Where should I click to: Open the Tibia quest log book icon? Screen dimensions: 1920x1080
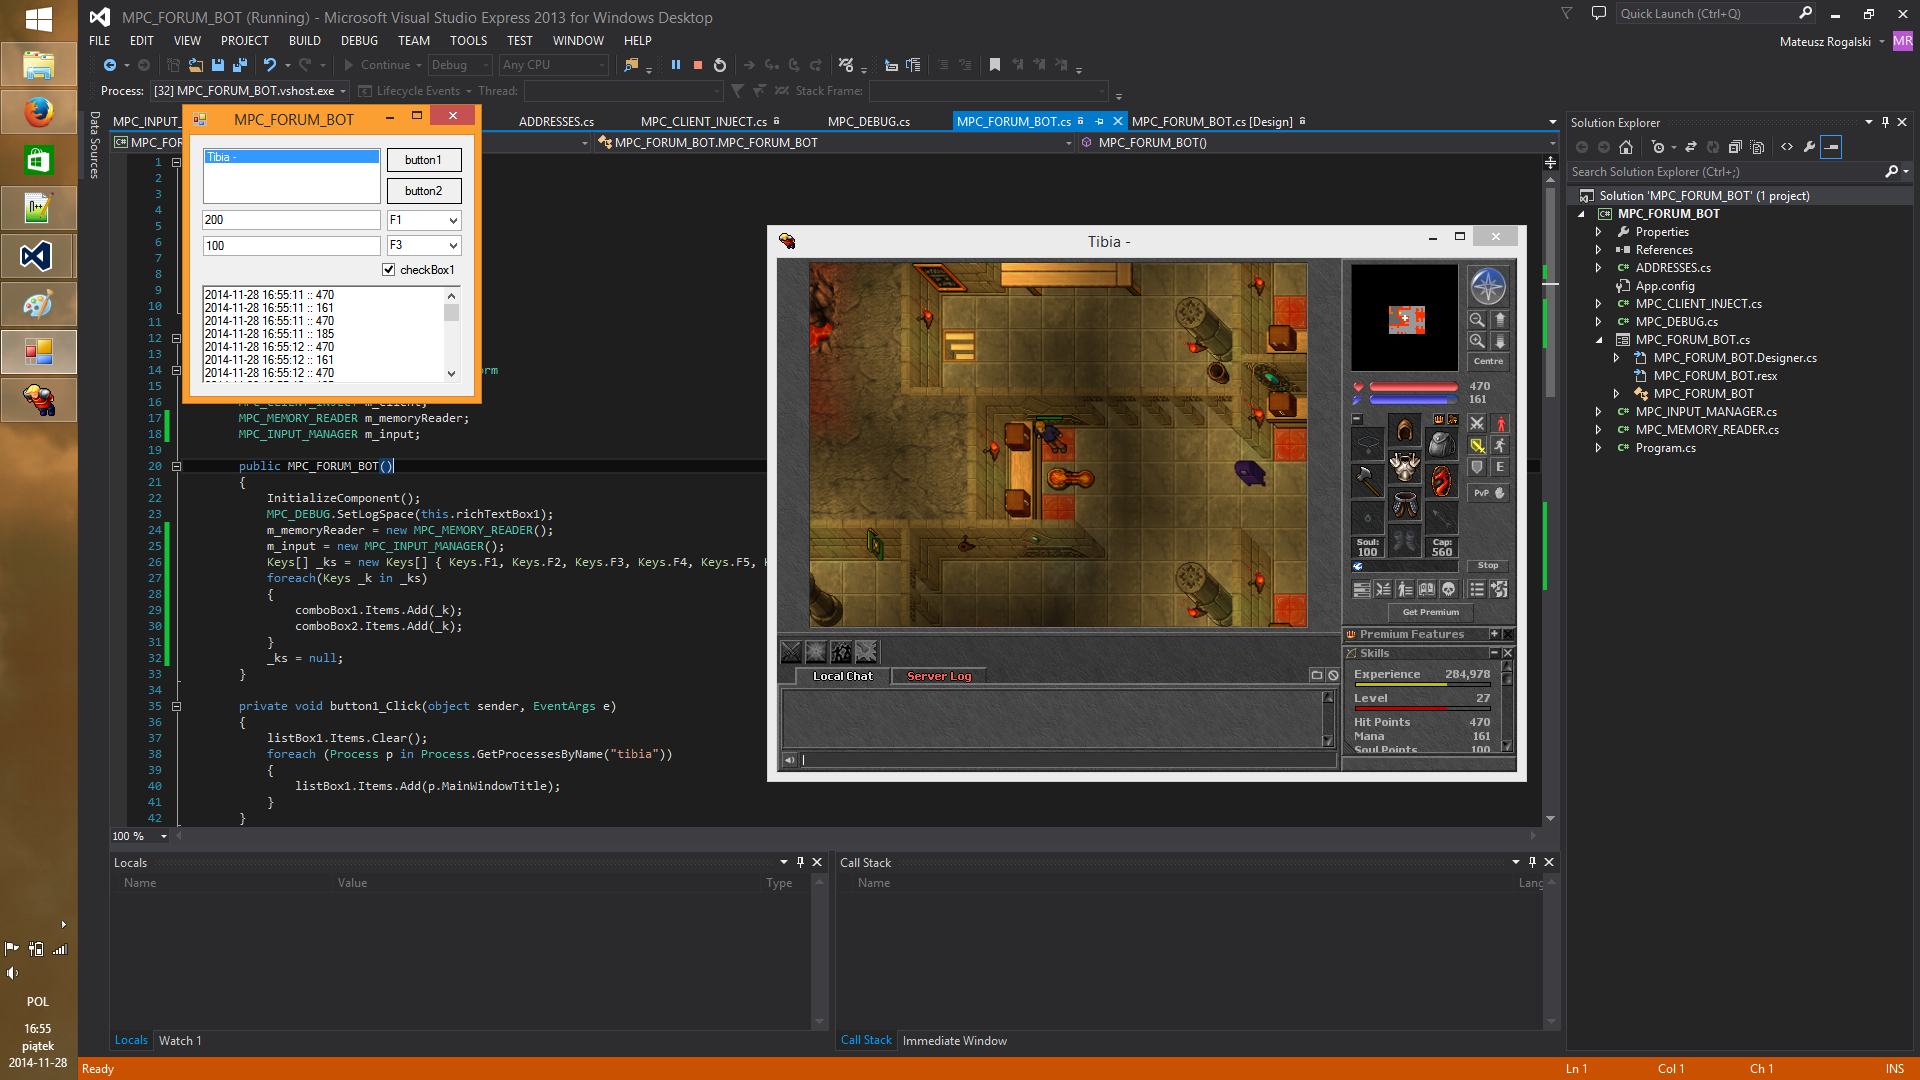pos(1427,589)
